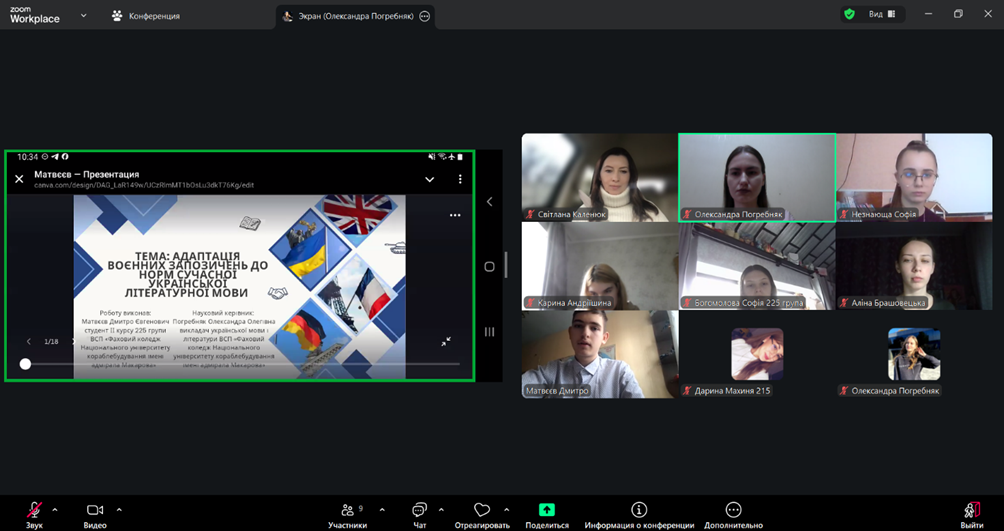This screenshot has height=531, width=1004.
Task: Click the Выйти leave meeting button
Action: click(x=971, y=510)
